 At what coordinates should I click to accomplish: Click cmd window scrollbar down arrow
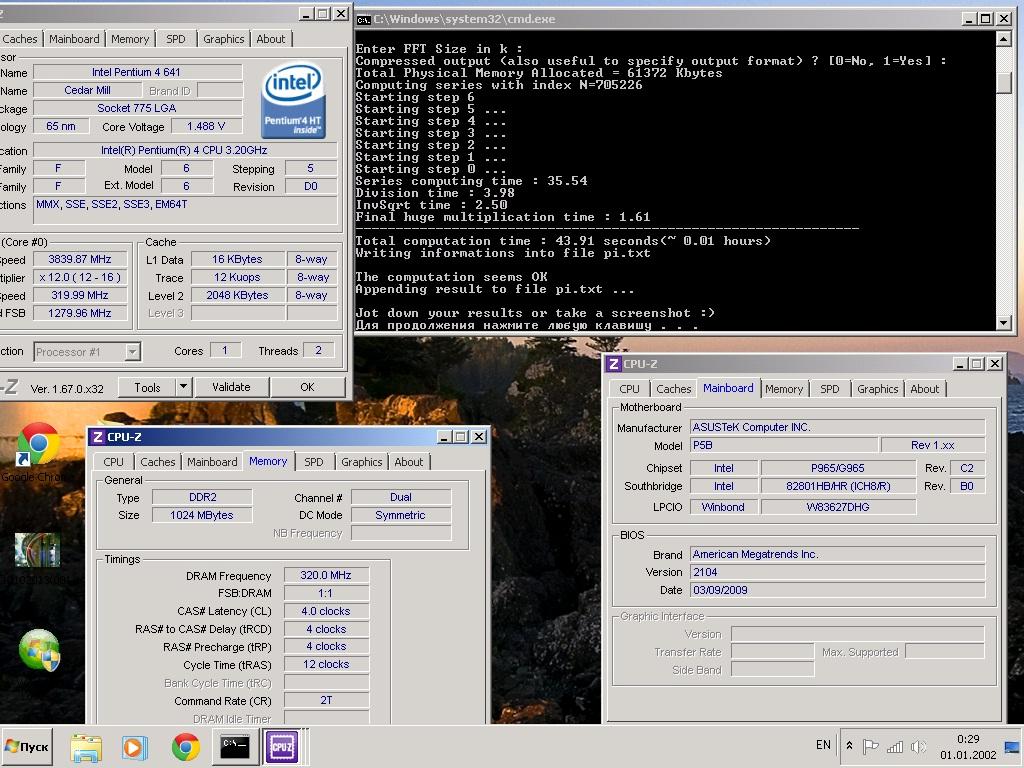tap(1004, 323)
